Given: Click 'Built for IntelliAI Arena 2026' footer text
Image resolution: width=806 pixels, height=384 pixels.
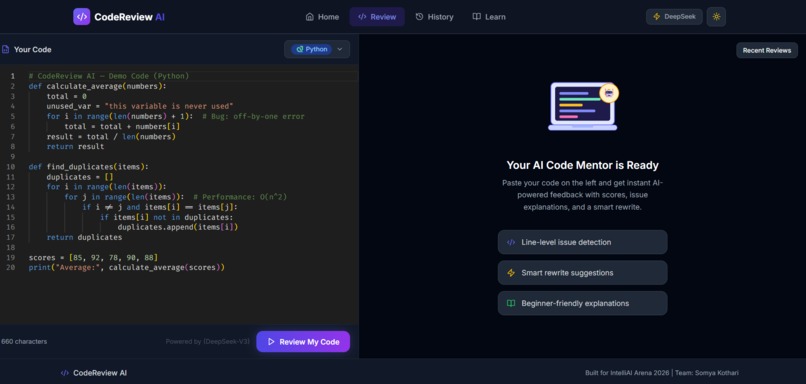Looking at the screenshot, I should [628, 373].
